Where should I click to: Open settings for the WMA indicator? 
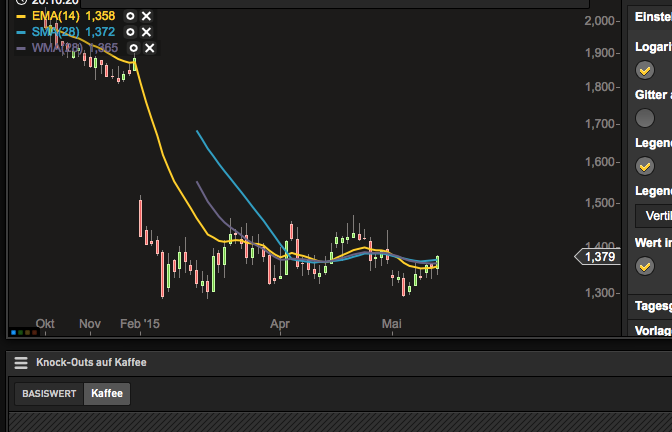pyautogui.click(x=133, y=48)
